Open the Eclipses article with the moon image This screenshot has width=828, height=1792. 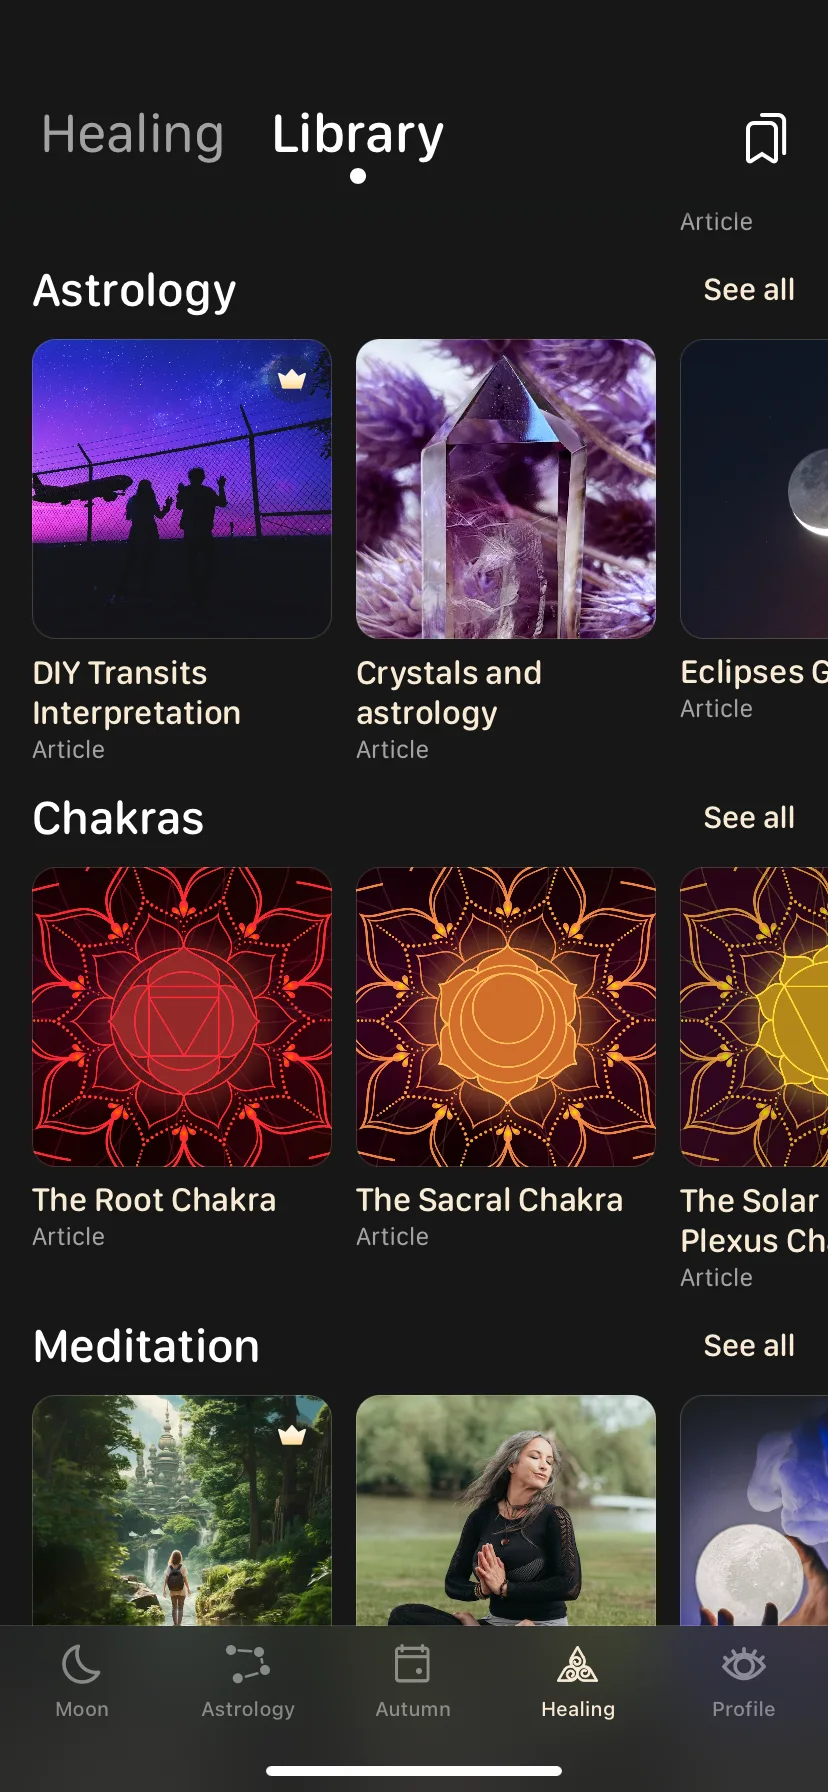(754, 489)
